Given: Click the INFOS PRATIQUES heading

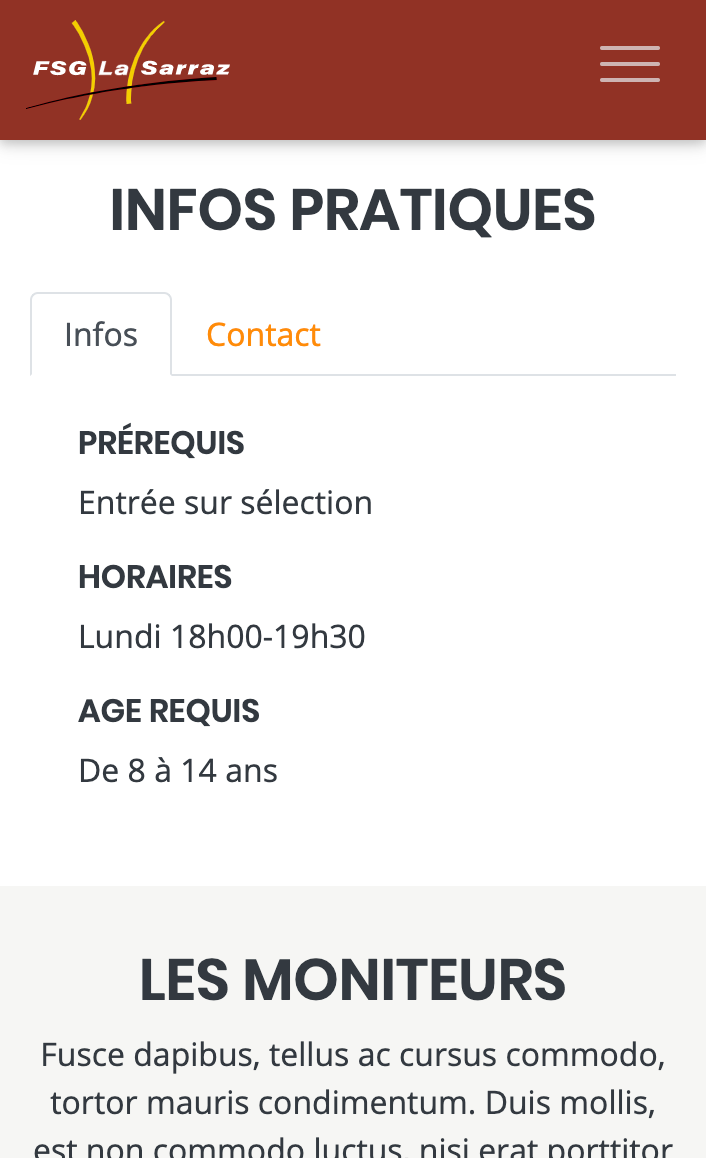Looking at the screenshot, I should pos(353,209).
